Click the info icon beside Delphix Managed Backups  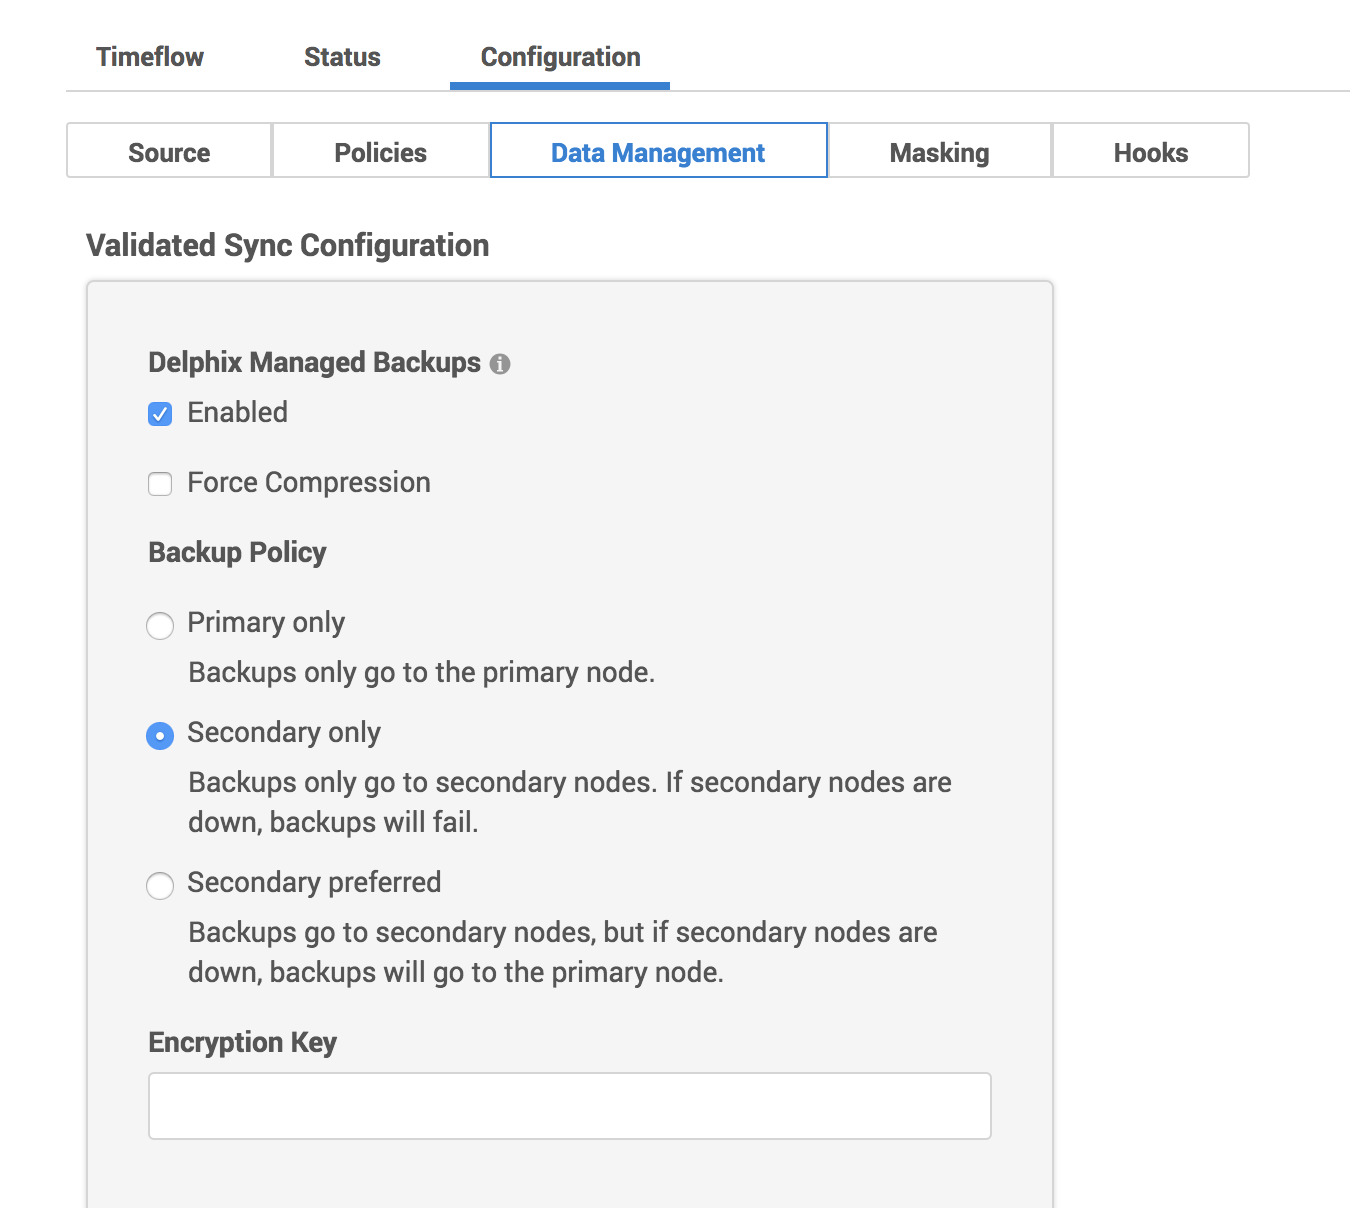(x=501, y=364)
